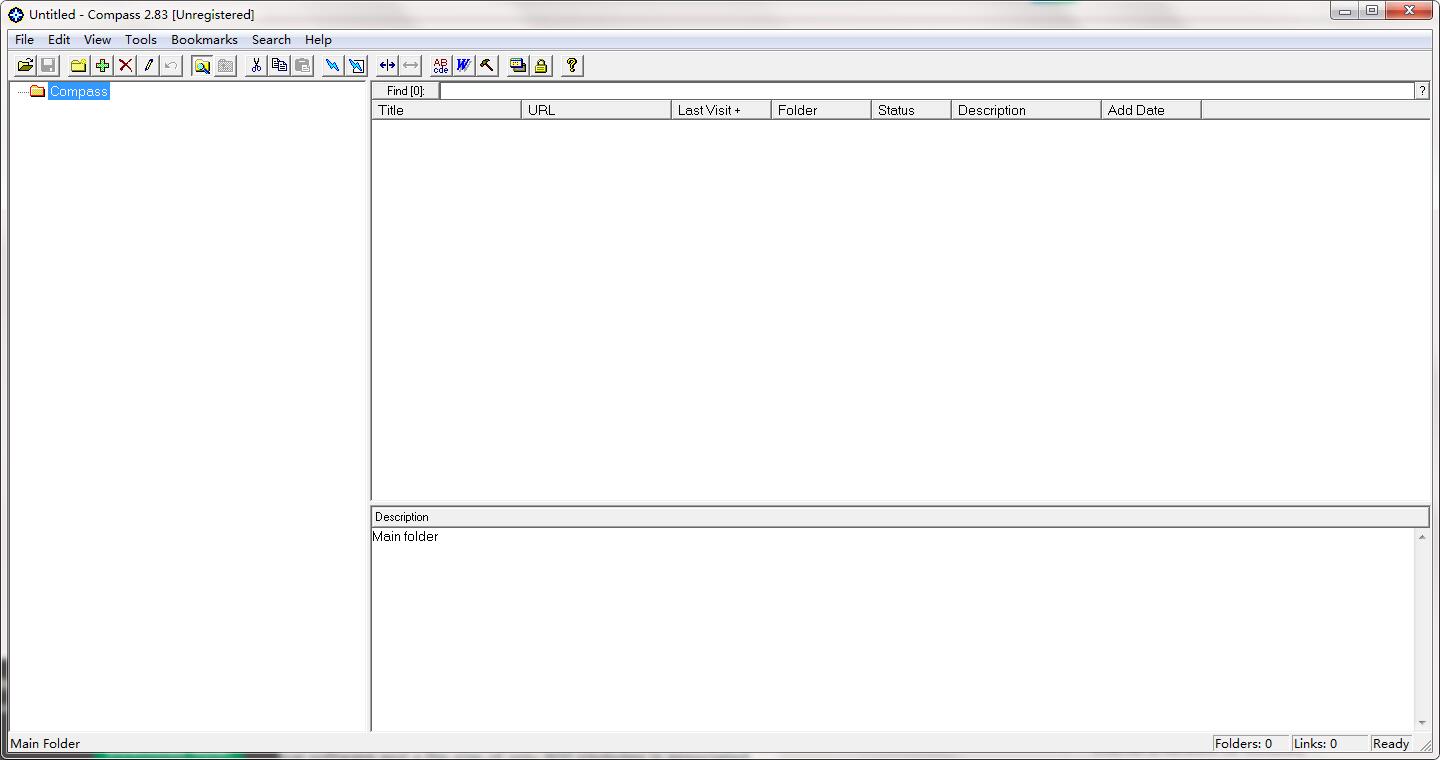1440x760 pixels.
Task: Add a new bookmark with the green plus icon
Action: 102,66
